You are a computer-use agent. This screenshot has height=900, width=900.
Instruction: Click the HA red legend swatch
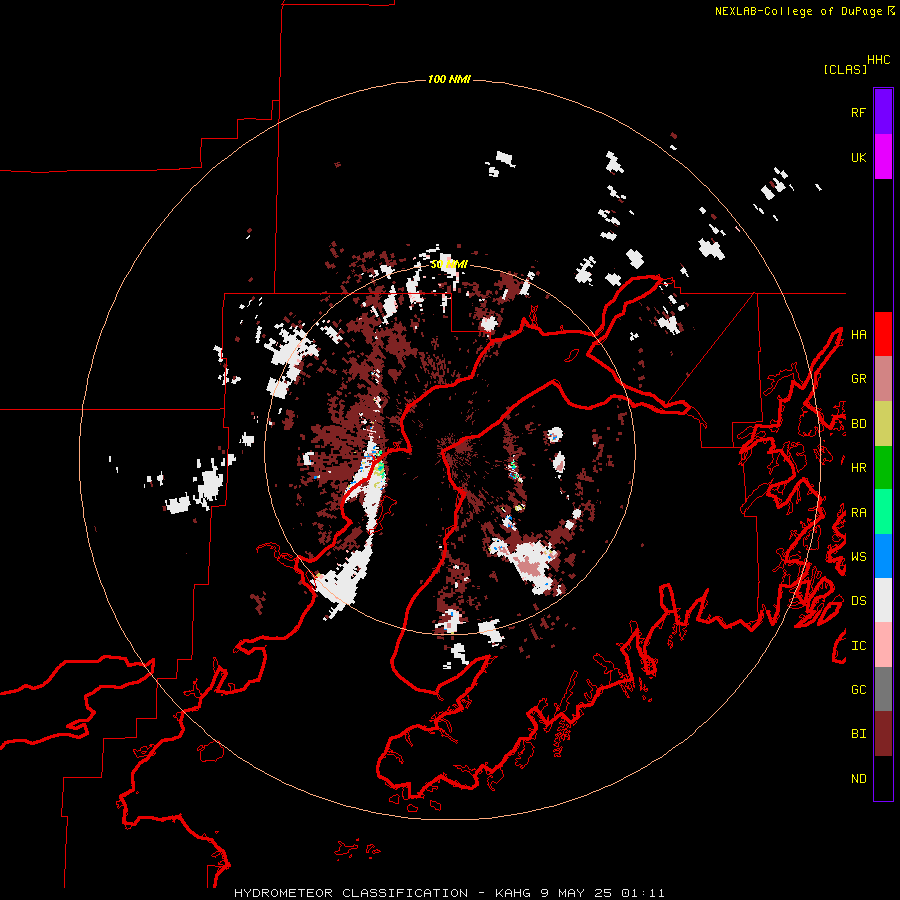883,334
